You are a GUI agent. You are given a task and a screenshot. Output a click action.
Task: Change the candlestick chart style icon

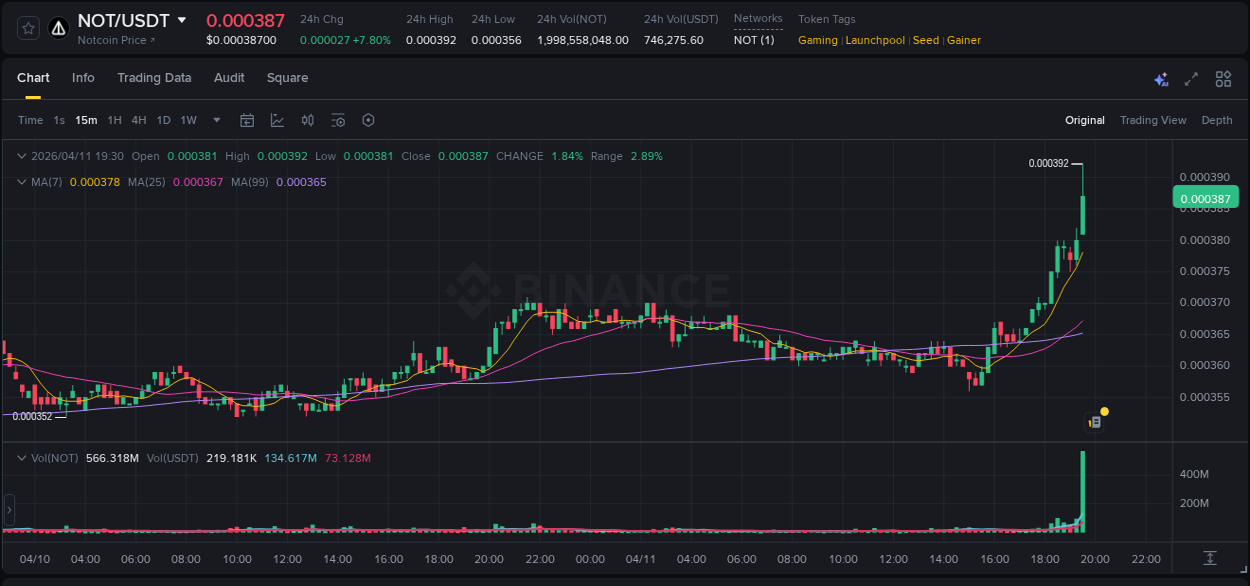pos(308,120)
